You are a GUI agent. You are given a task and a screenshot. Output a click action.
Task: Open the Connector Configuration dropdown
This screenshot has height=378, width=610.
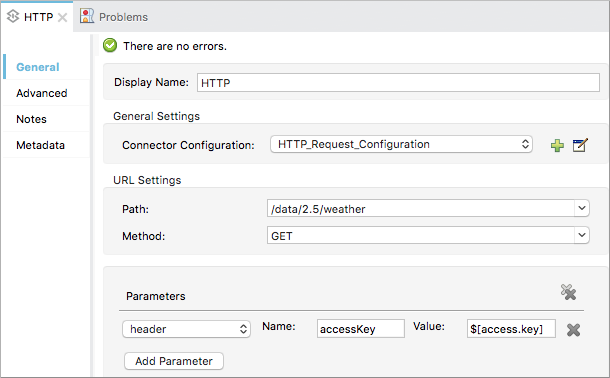401,144
